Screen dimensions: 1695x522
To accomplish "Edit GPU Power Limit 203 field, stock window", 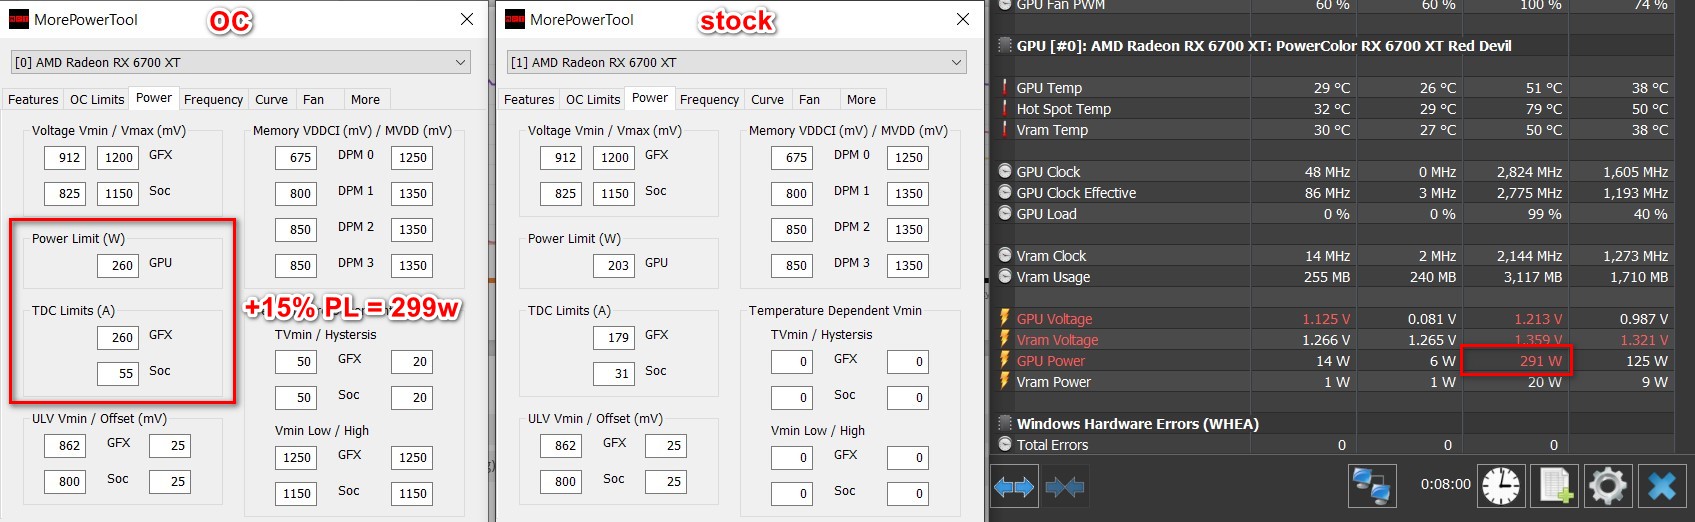I will (x=614, y=265).
